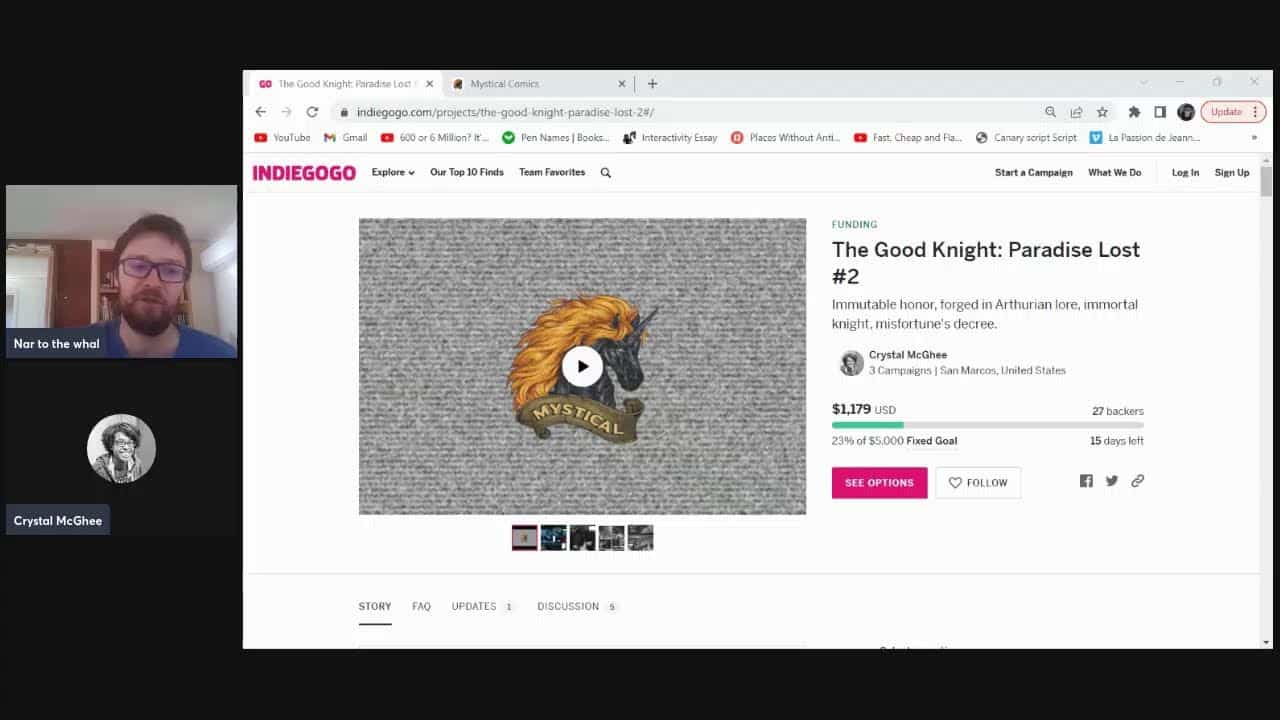Reload the page in browser
The height and width of the screenshot is (720, 1280).
click(x=312, y=112)
